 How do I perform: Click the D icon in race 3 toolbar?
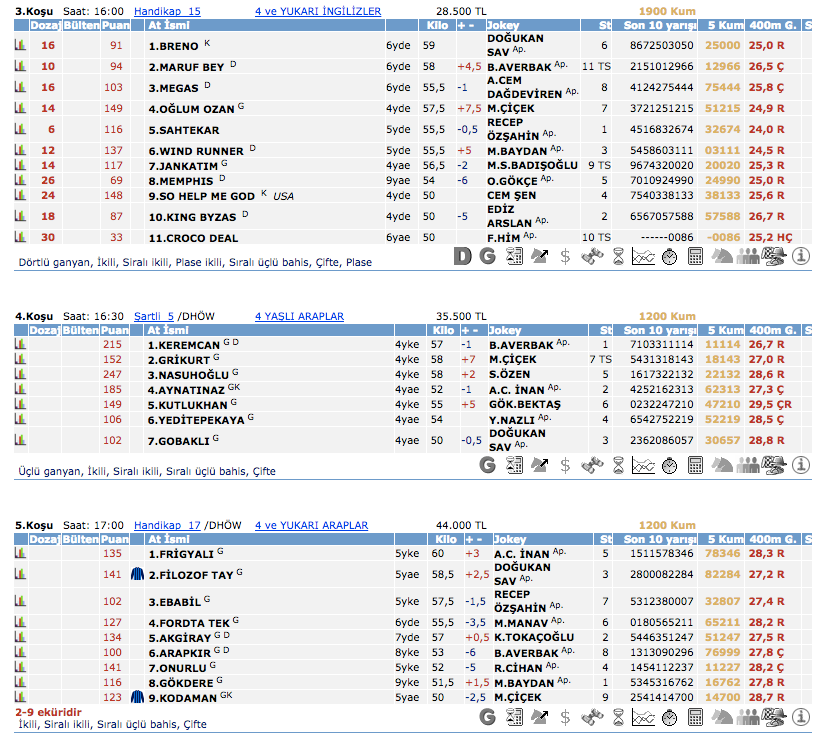462,256
